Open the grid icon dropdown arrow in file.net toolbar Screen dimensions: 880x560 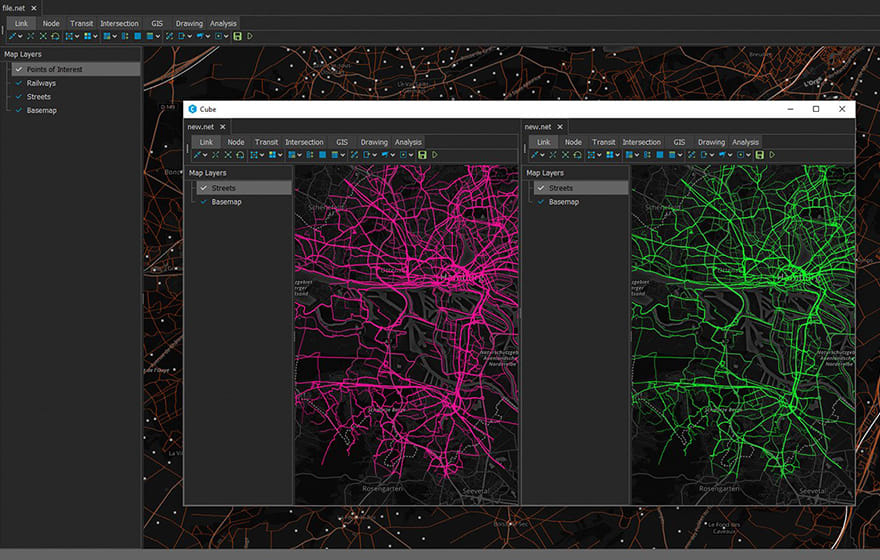click(x=95, y=36)
